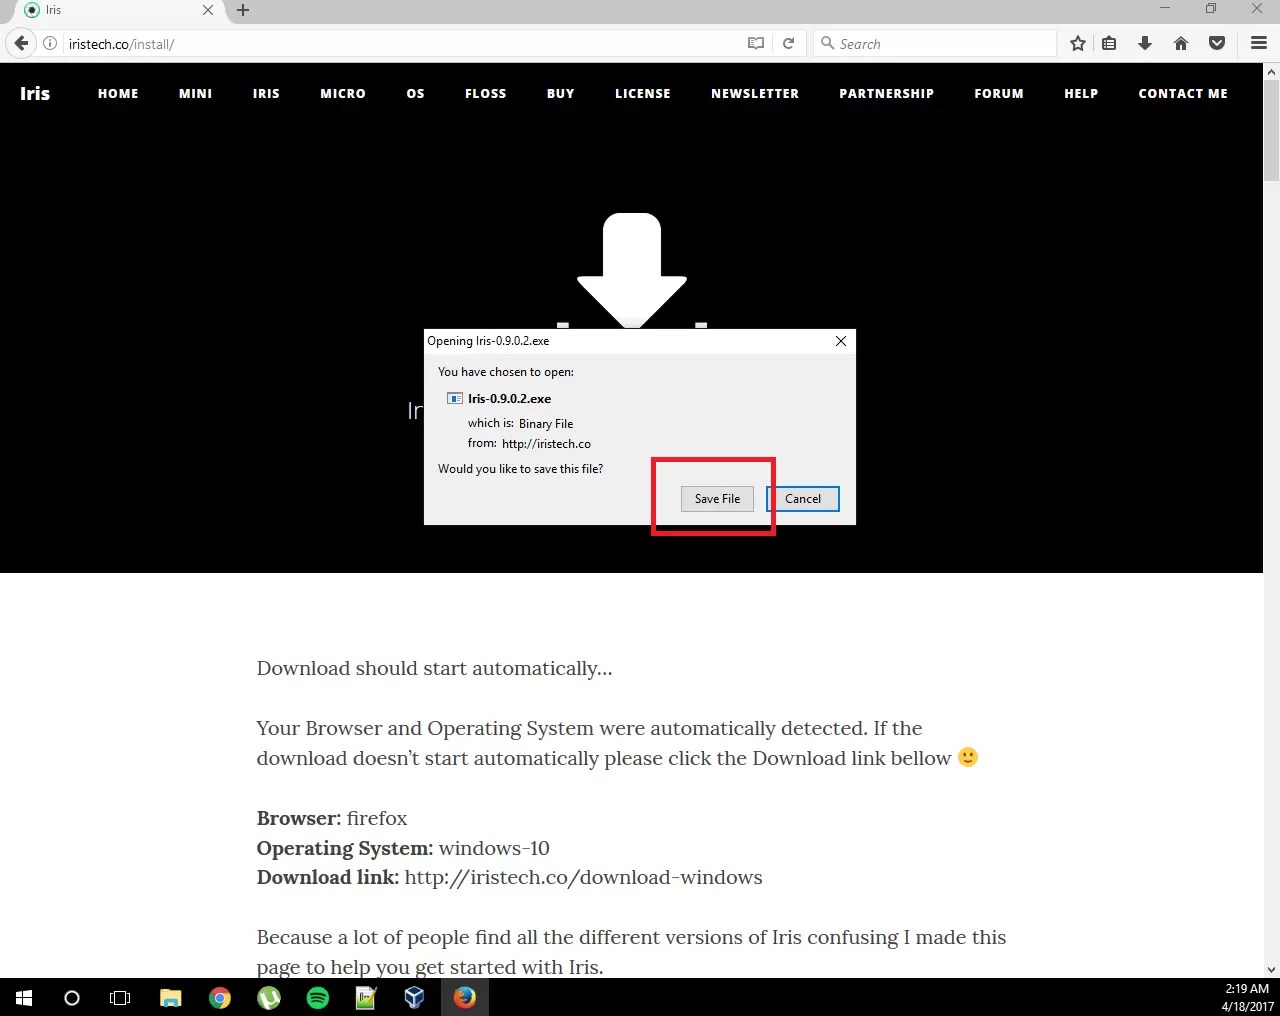Open Task View on taskbar
The image size is (1280, 1016).
[x=120, y=997]
